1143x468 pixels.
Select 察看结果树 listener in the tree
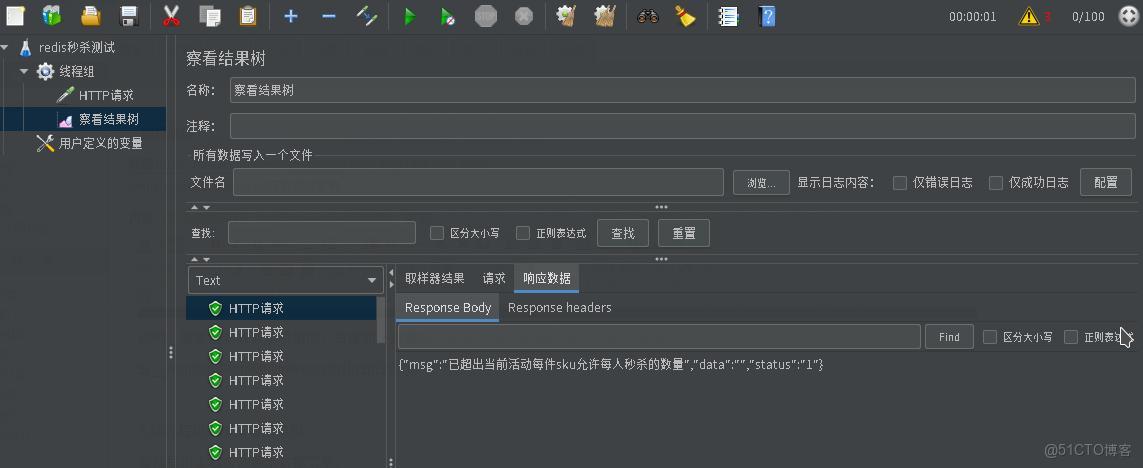[x=109, y=120]
